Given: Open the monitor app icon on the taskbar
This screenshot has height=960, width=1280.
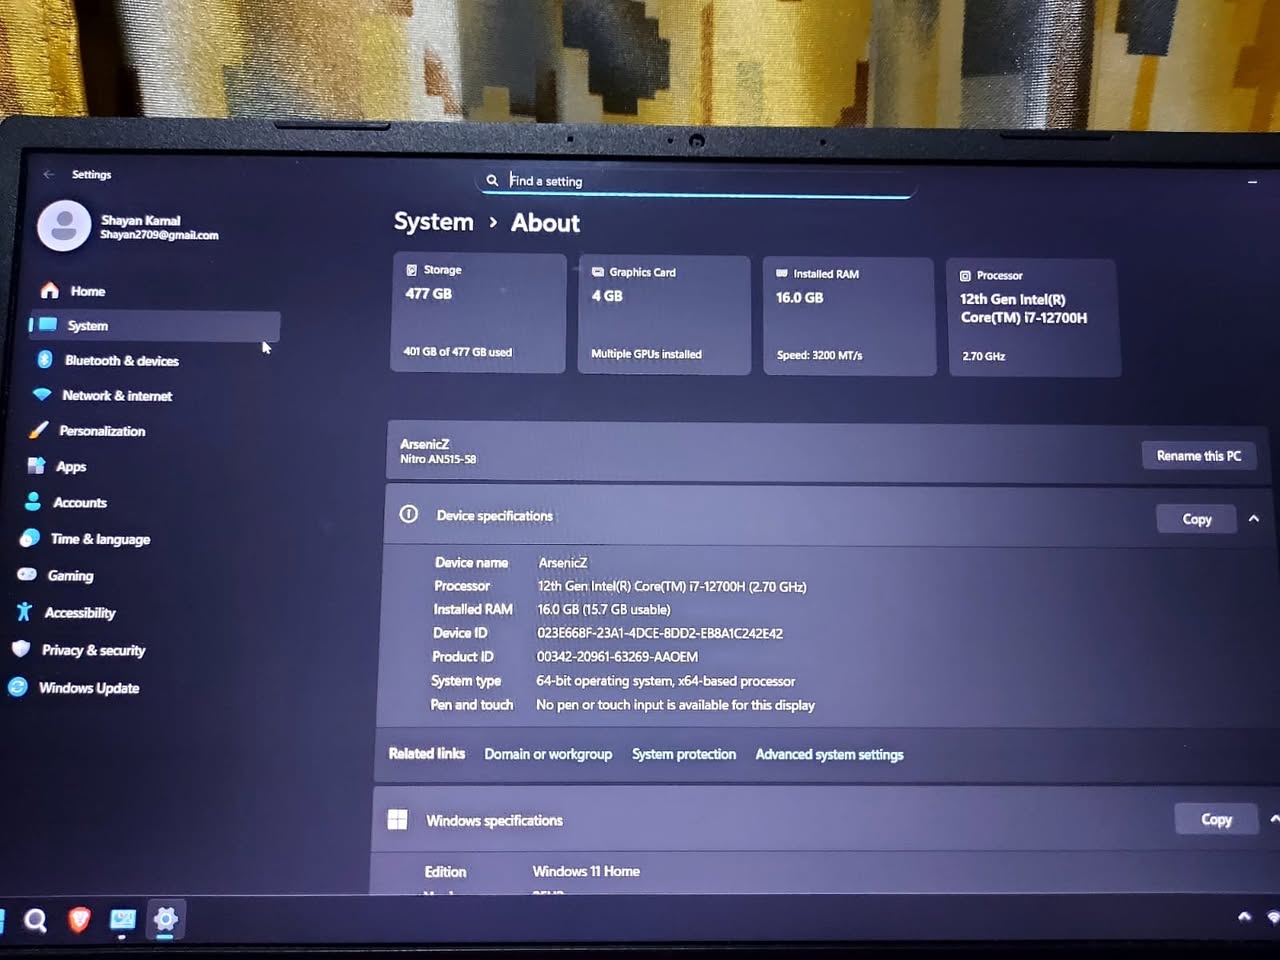Looking at the screenshot, I should 123,919.
